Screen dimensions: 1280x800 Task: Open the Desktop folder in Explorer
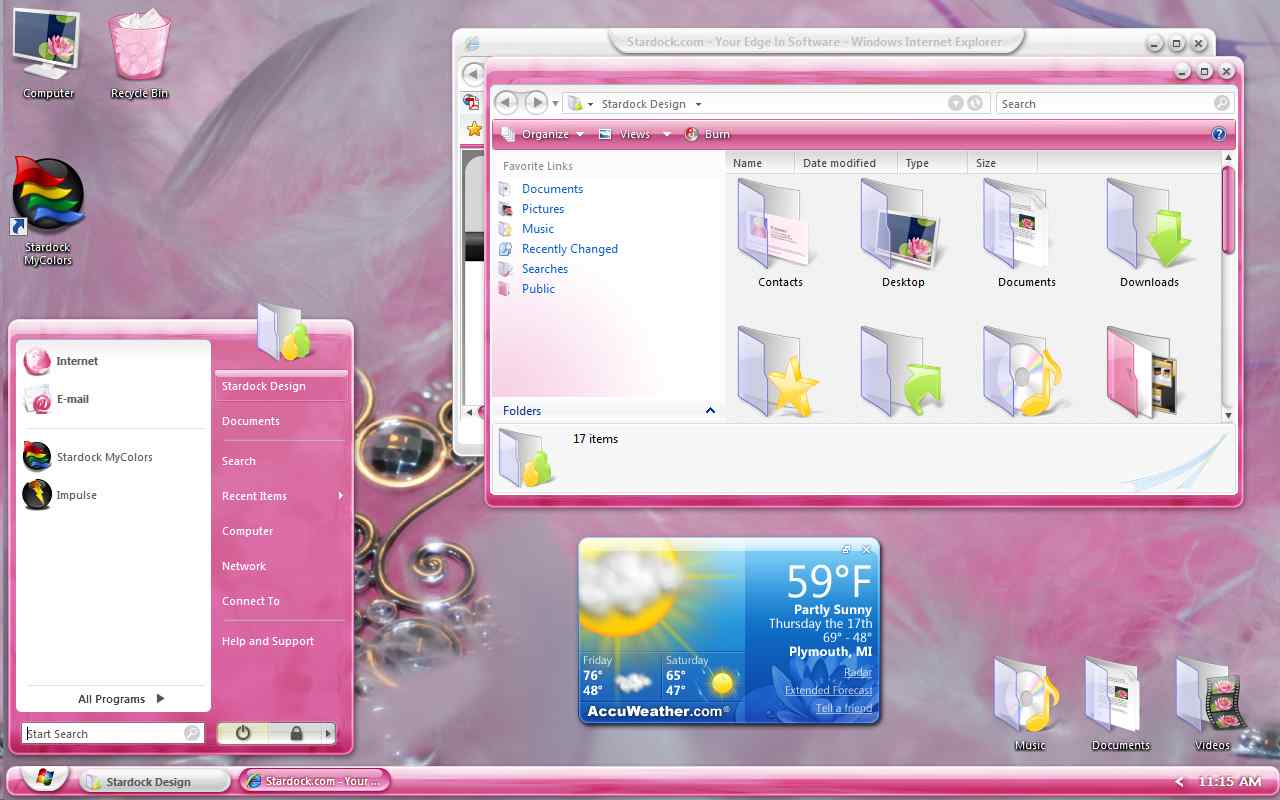coord(903,234)
